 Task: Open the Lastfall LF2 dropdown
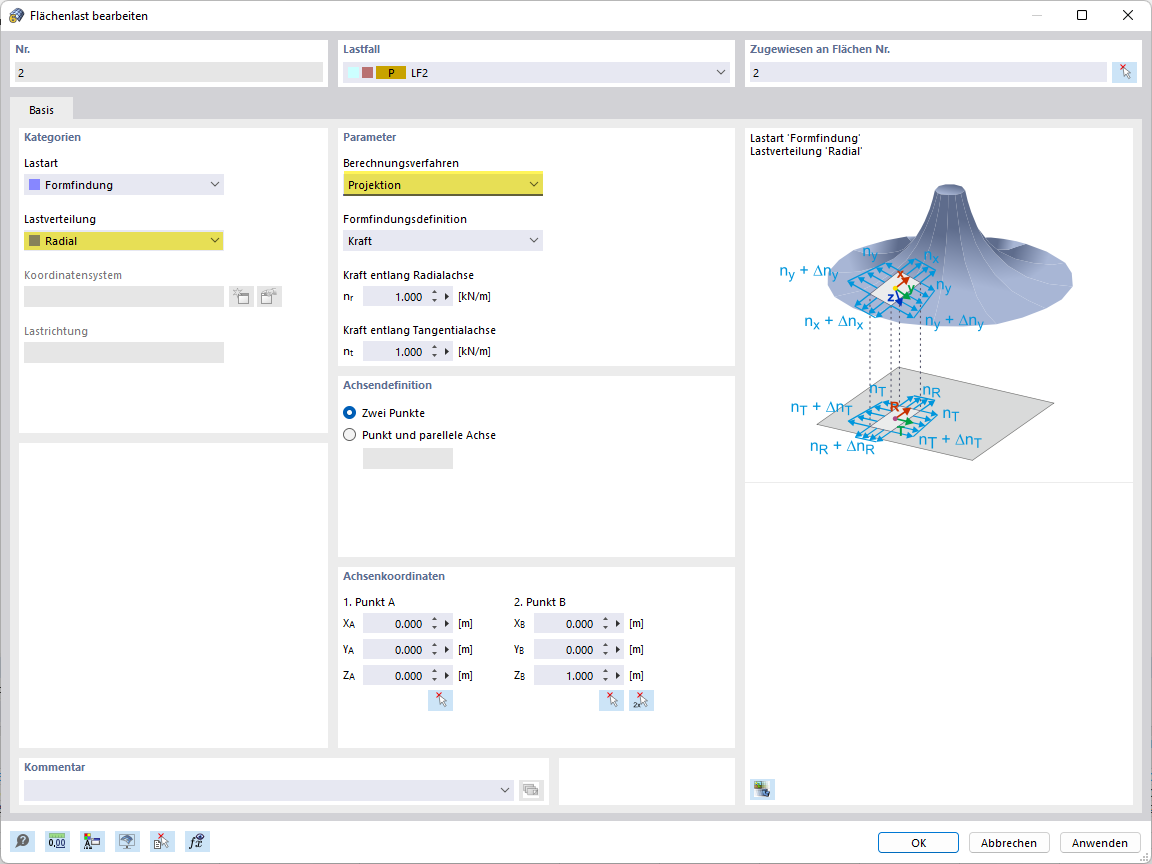pyautogui.click(x=536, y=73)
